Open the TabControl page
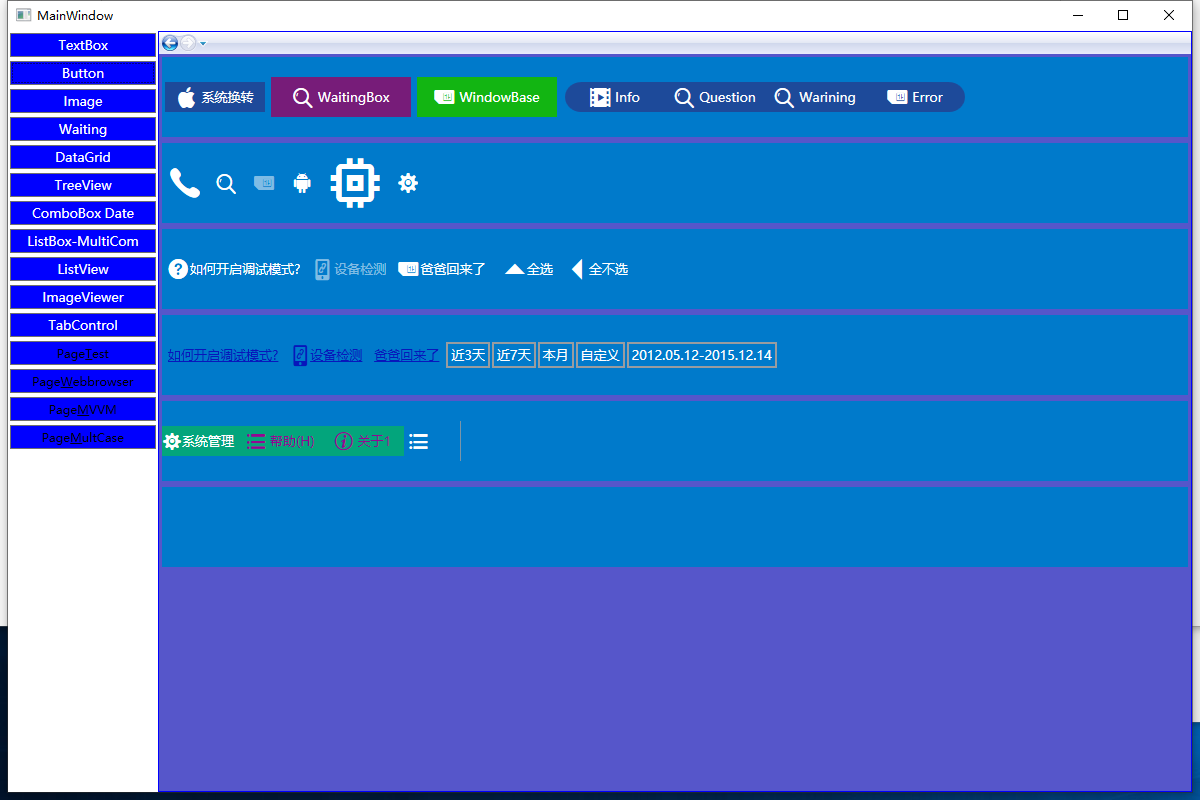 (x=83, y=325)
